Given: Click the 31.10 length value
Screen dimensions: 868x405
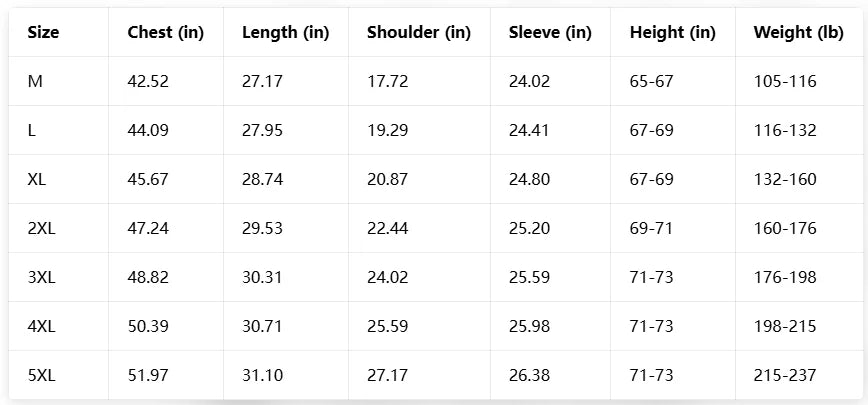Looking at the screenshot, I should click(x=262, y=375).
